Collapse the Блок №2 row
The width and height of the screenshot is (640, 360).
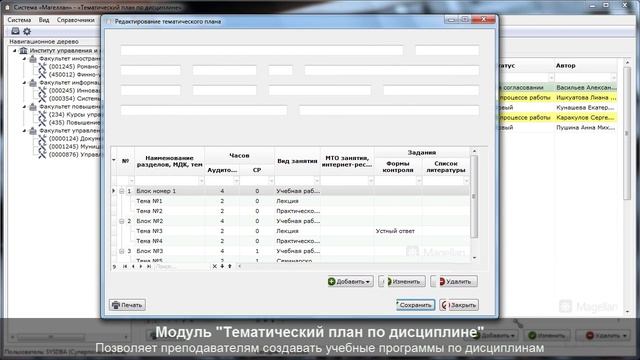click(x=122, y=221)
